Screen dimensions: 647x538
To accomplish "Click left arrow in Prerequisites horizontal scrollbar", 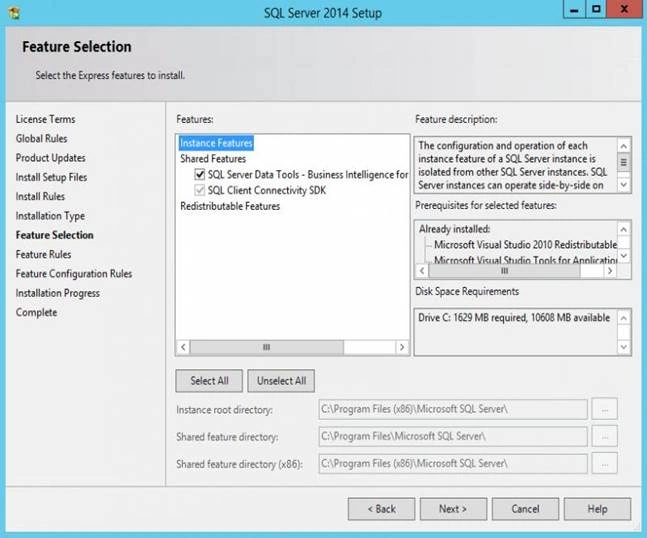I will (422, 271).
